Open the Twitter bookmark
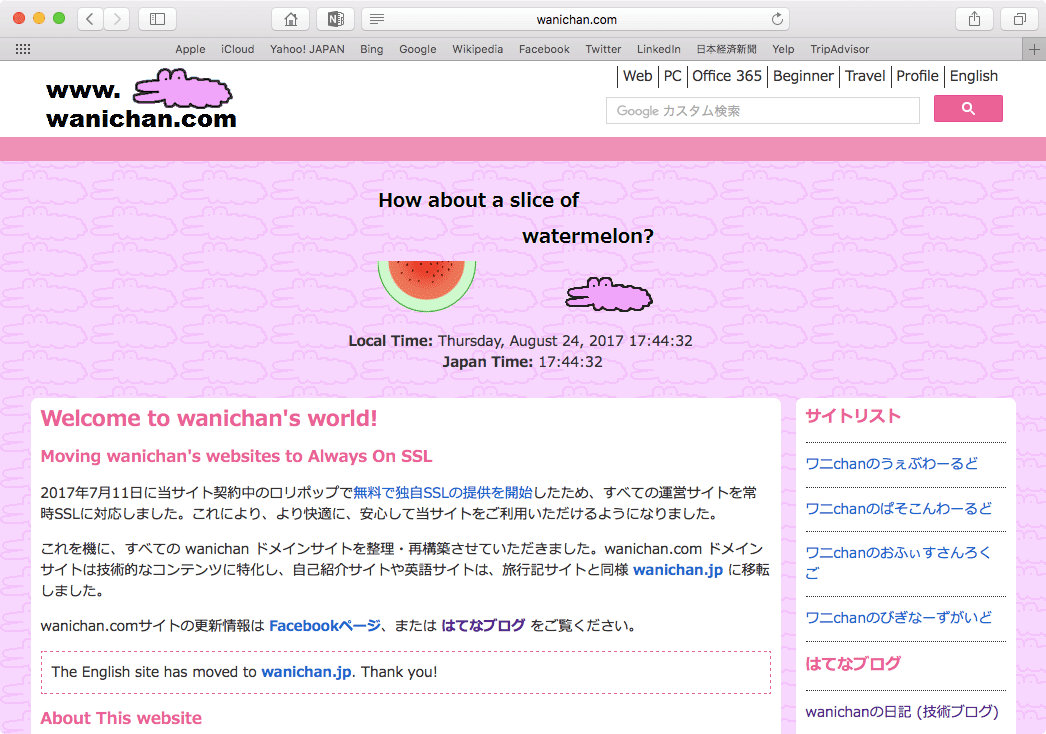The height and width of the screenshot is (734, 1046). (603, 49)
